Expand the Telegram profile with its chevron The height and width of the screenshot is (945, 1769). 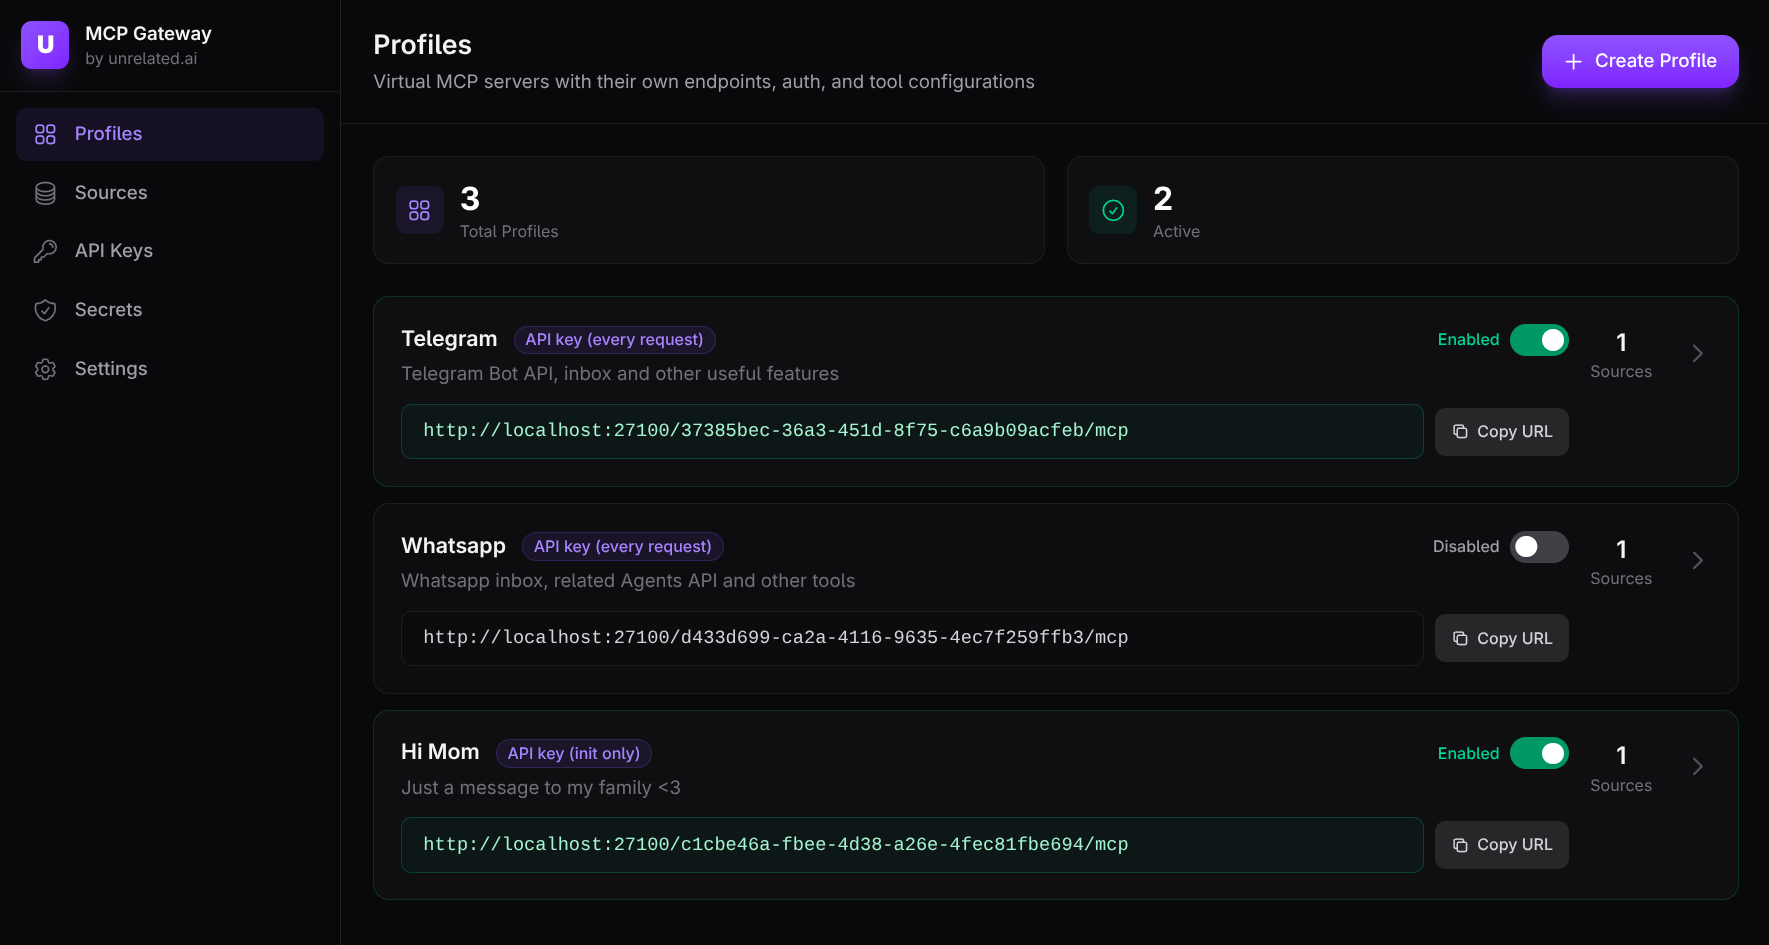(x=1697, y=353)
